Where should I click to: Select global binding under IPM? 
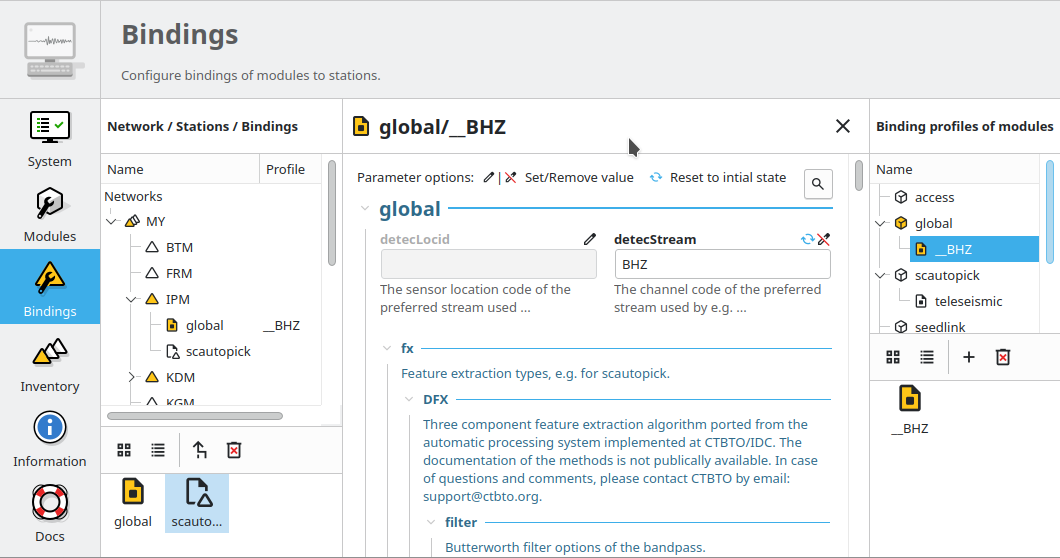pos(204,325)
